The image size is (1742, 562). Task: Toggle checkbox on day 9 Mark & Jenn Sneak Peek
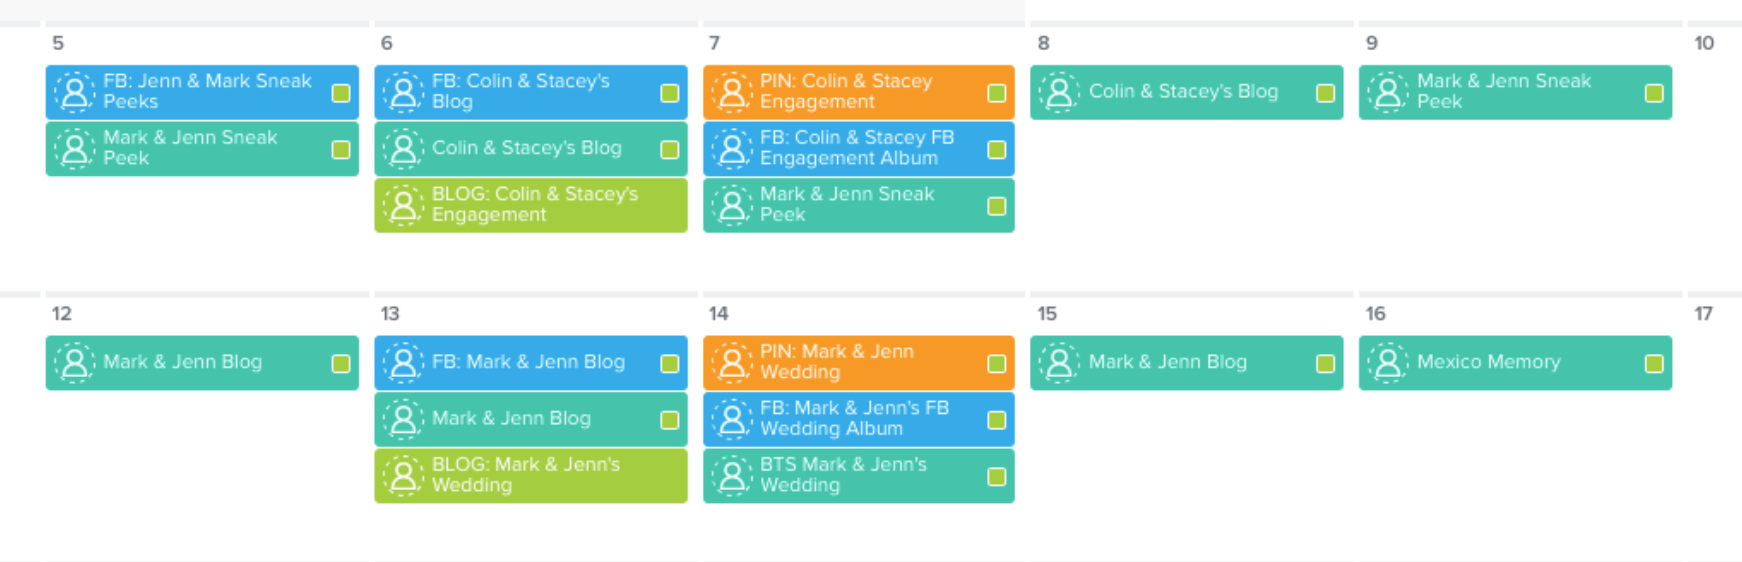tap(1654, 93)
